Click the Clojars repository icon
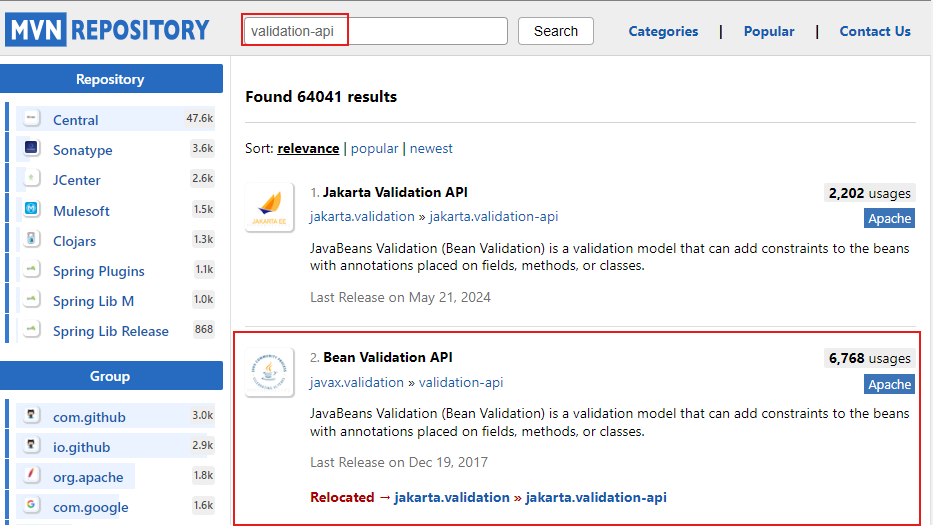The height and width of the screenshot is (526, 933). (x=32, y=239)
